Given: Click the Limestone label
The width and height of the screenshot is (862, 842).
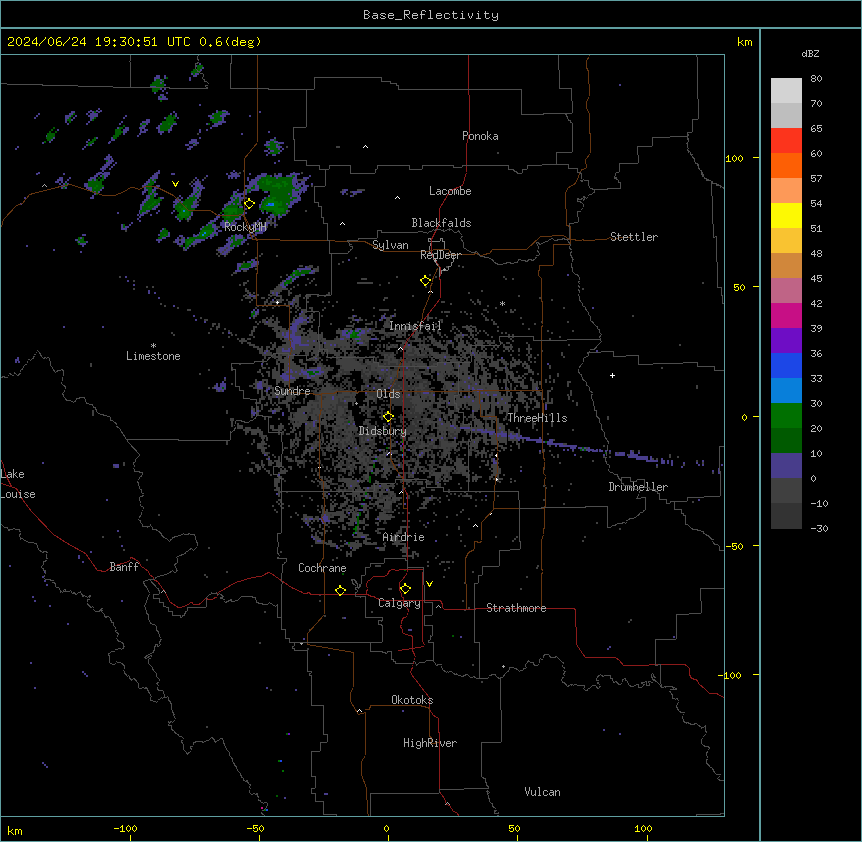Looking at the screenshot, I should (x=153, y=356).
